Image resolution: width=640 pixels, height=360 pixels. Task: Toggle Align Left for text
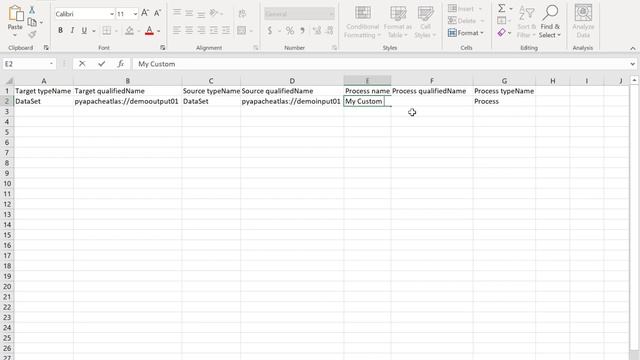click(177, 31)
